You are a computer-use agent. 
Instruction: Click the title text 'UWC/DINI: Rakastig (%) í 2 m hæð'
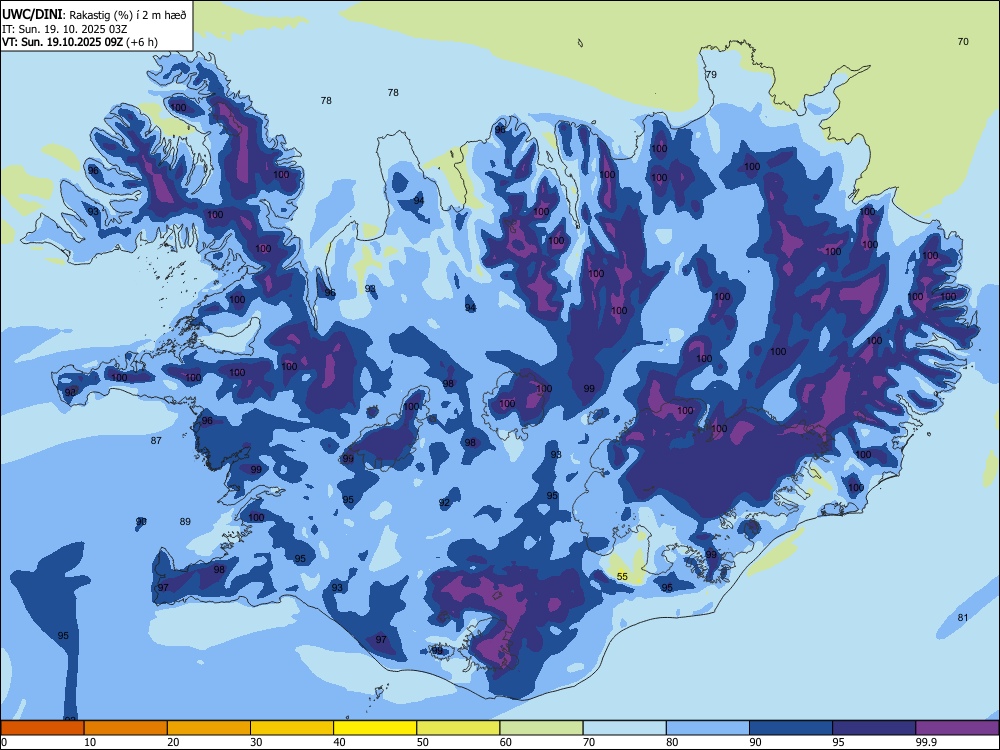[94, 14]
